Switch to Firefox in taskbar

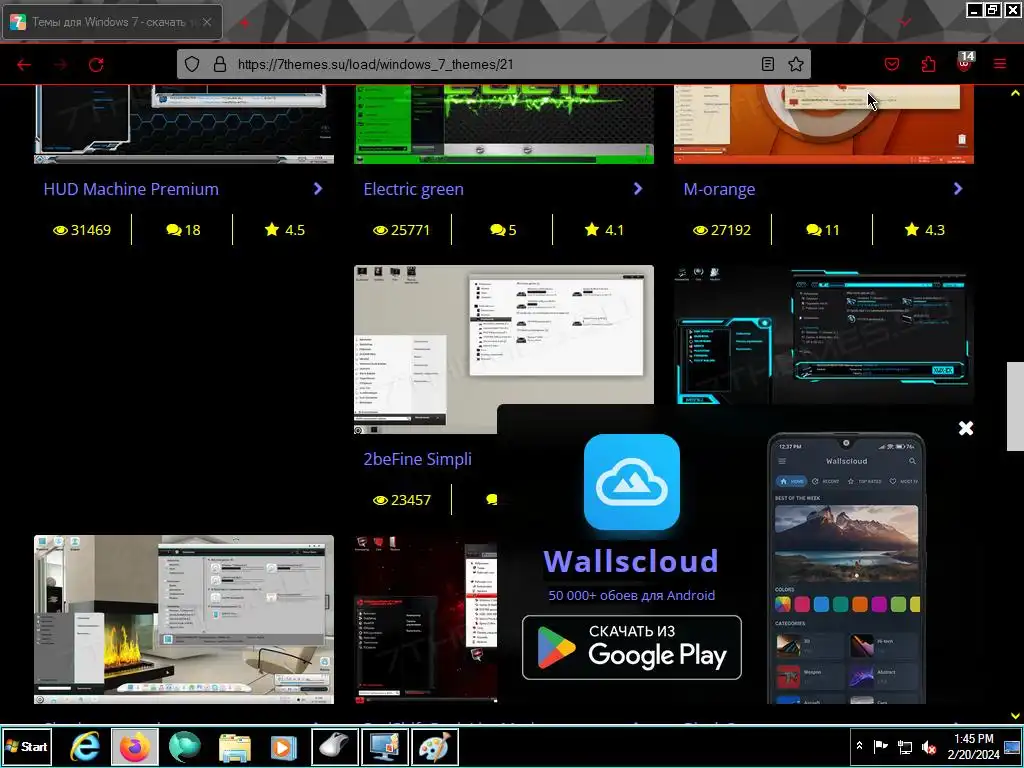coord(135,747)
